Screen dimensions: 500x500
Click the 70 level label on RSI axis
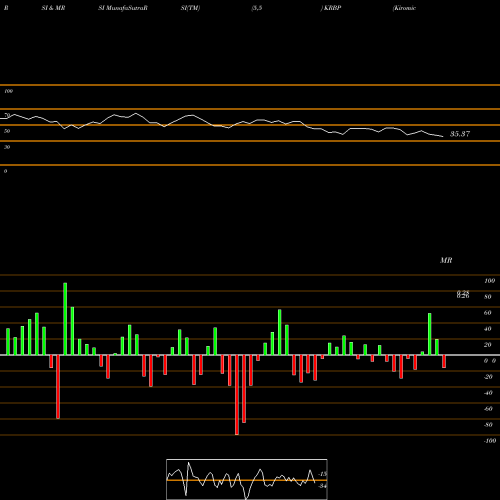[7, 115]
